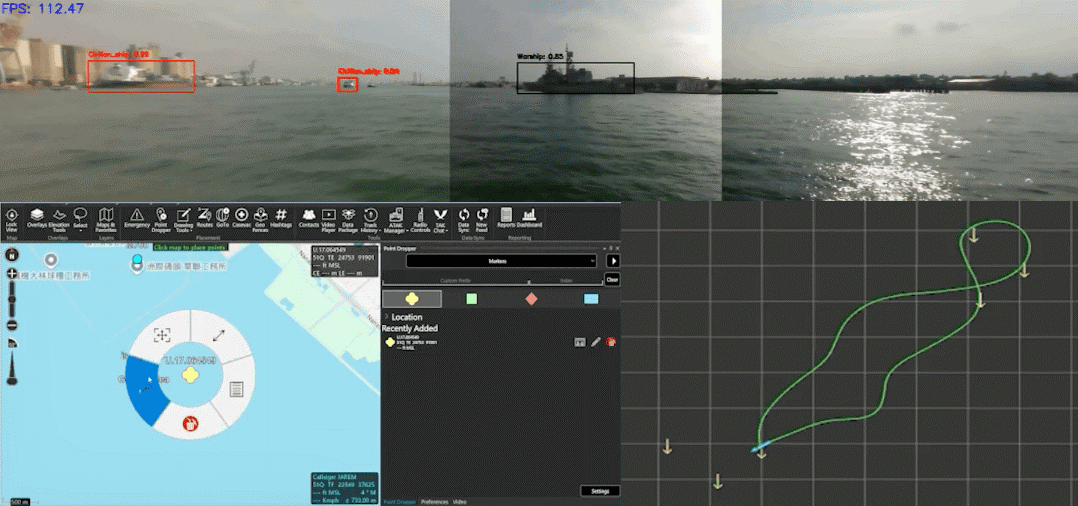
Task: Select the red diamond marker type
Action: click(531, 299)
